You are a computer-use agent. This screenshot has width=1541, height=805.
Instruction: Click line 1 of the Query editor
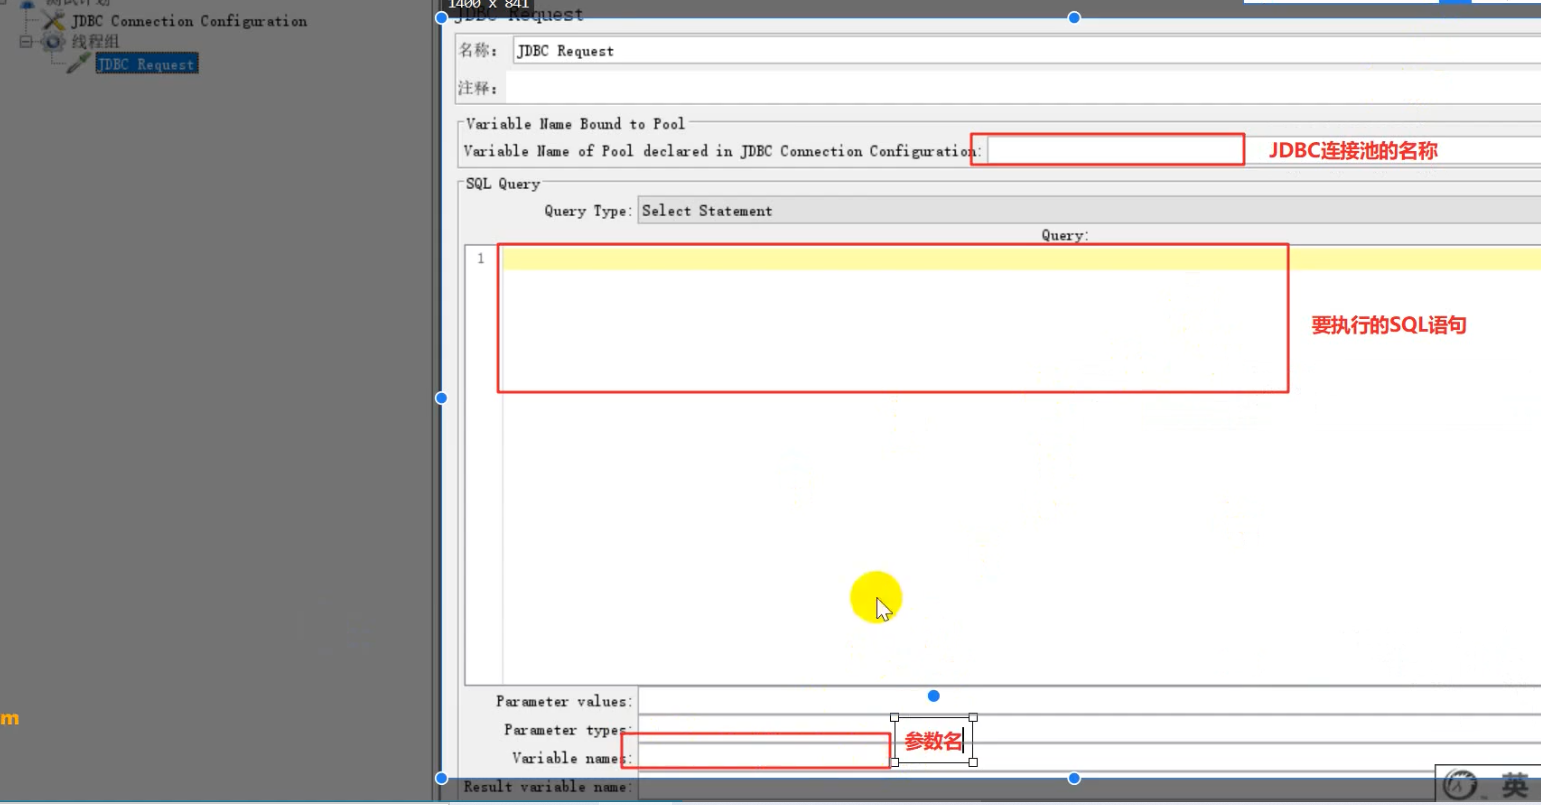click(1020, 259)
